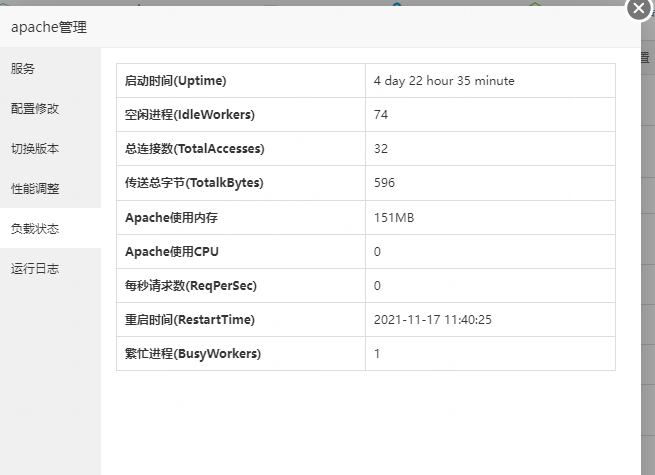The width and height of the screenshot is (655, 475).
Task: Click the 空闲进程(IdleWorkers) label
Action: 190,114
